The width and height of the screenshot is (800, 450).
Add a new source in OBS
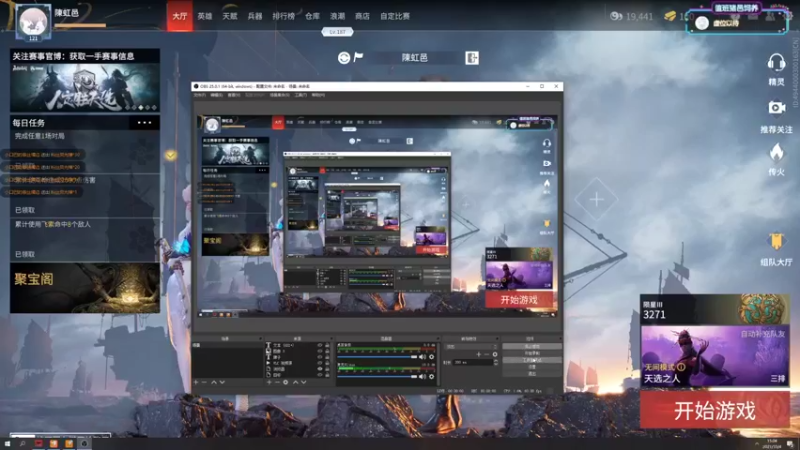coord(269,382)
